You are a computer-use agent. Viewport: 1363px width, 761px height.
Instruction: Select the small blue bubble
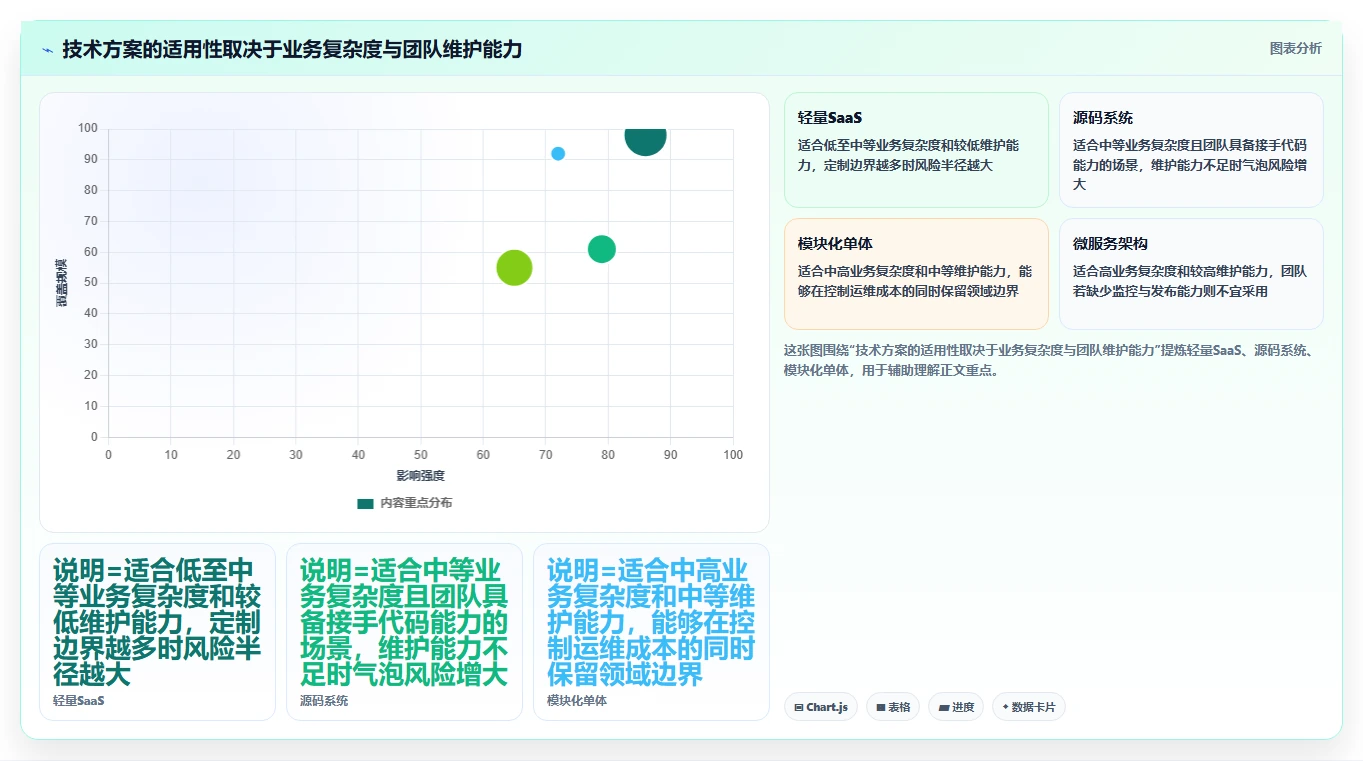click(x=558, y=154)
